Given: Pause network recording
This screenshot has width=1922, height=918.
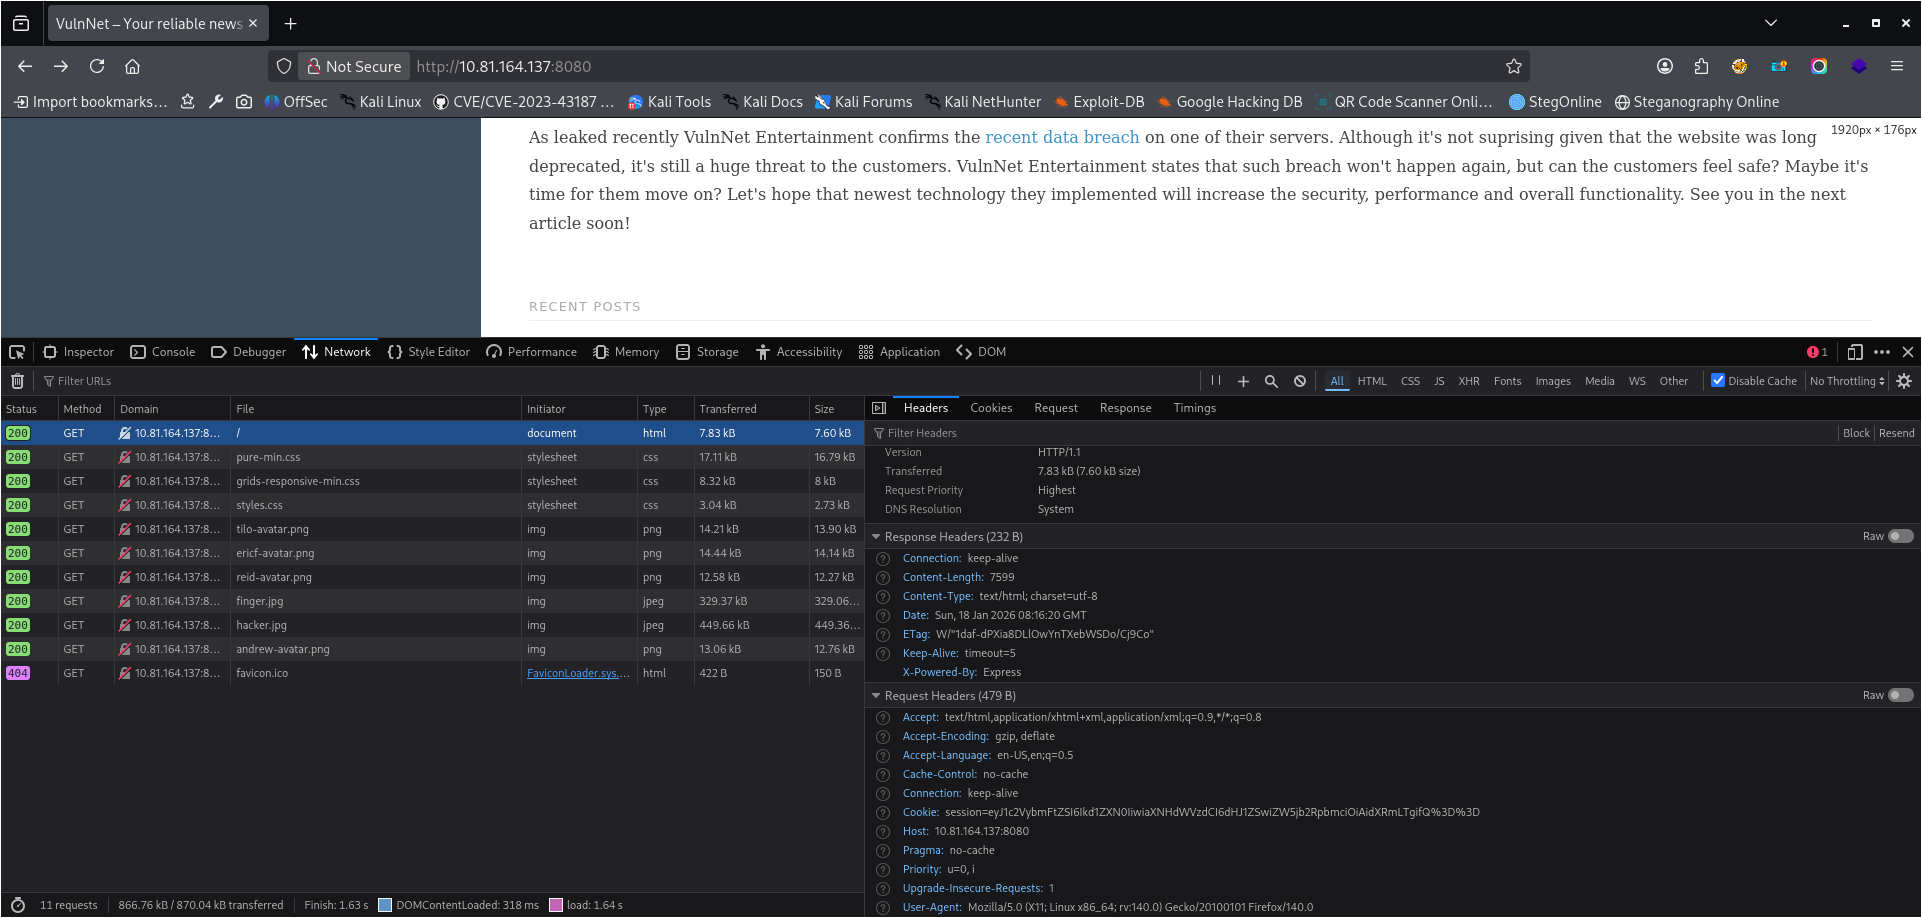Looking at the screenshot, I should 1216,381.
